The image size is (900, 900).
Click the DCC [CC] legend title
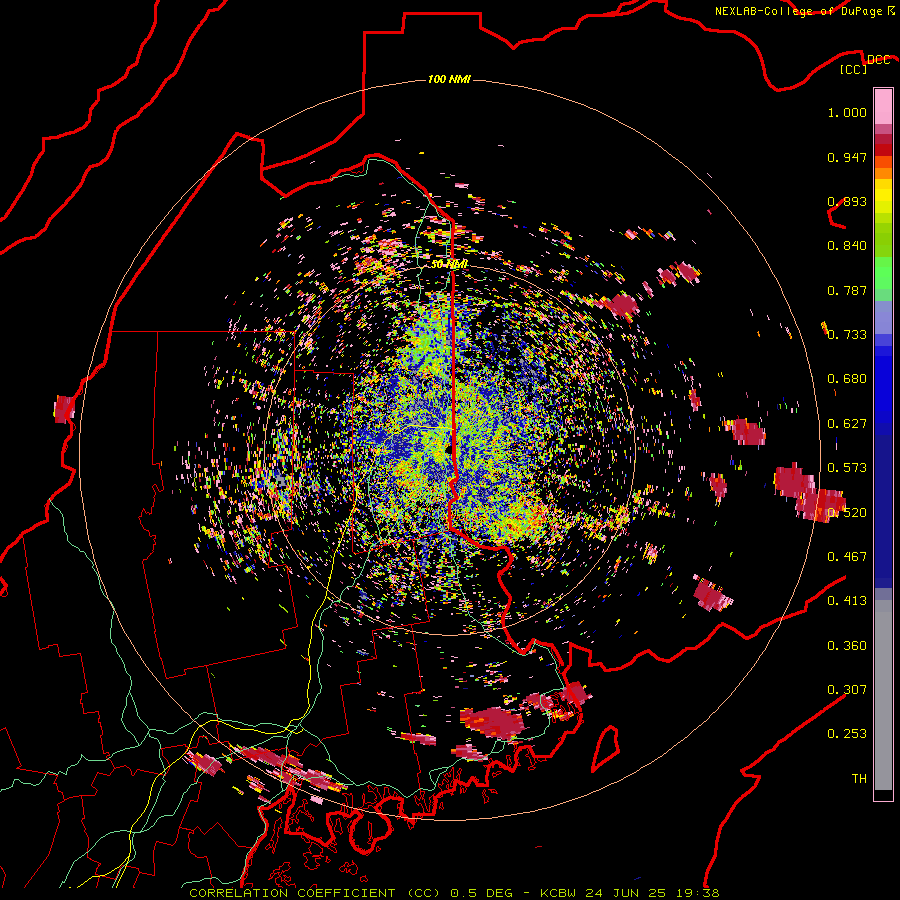pyautogui.click(x=865, y=64)
